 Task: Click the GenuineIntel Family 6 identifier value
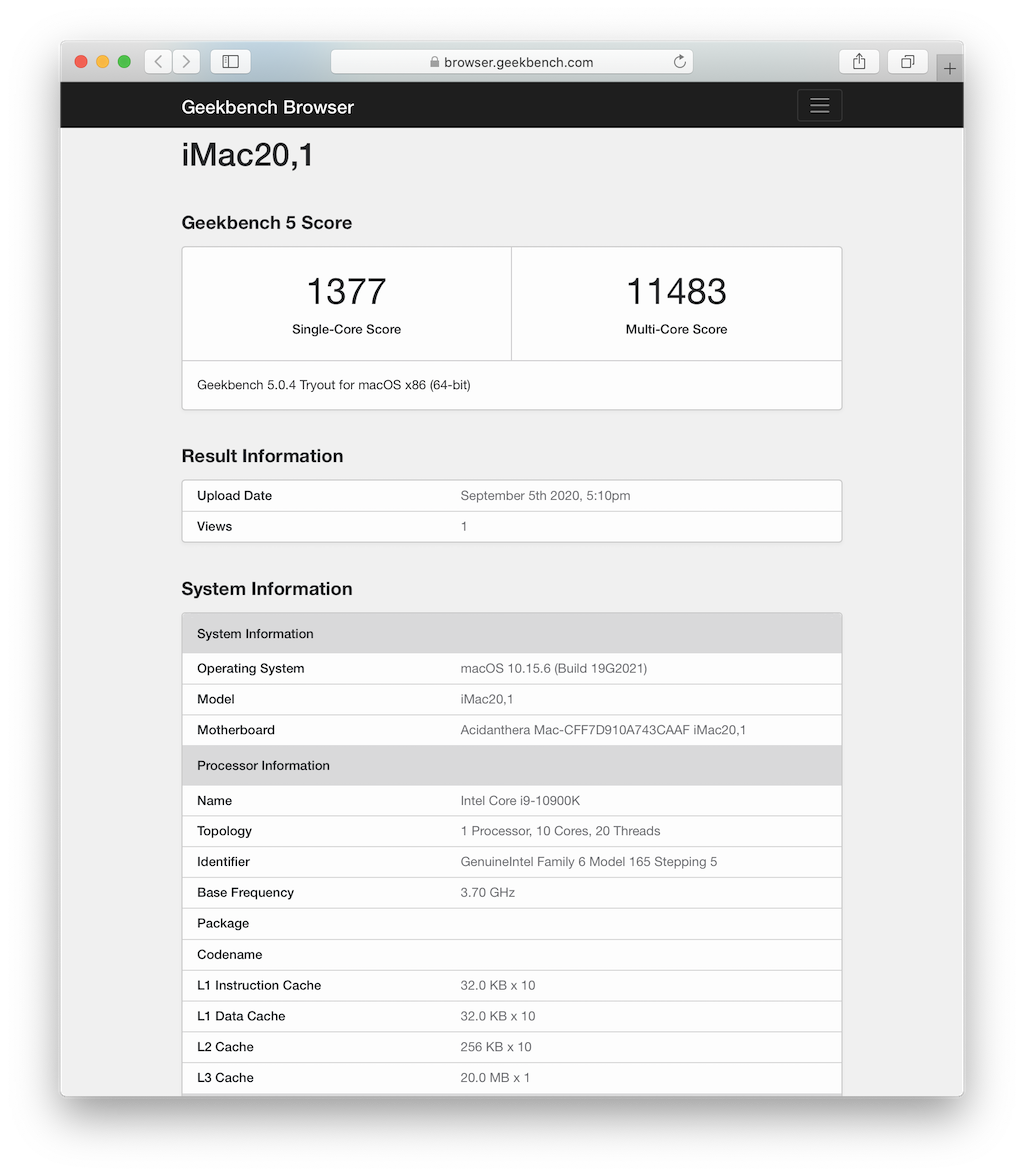point(589,862)
